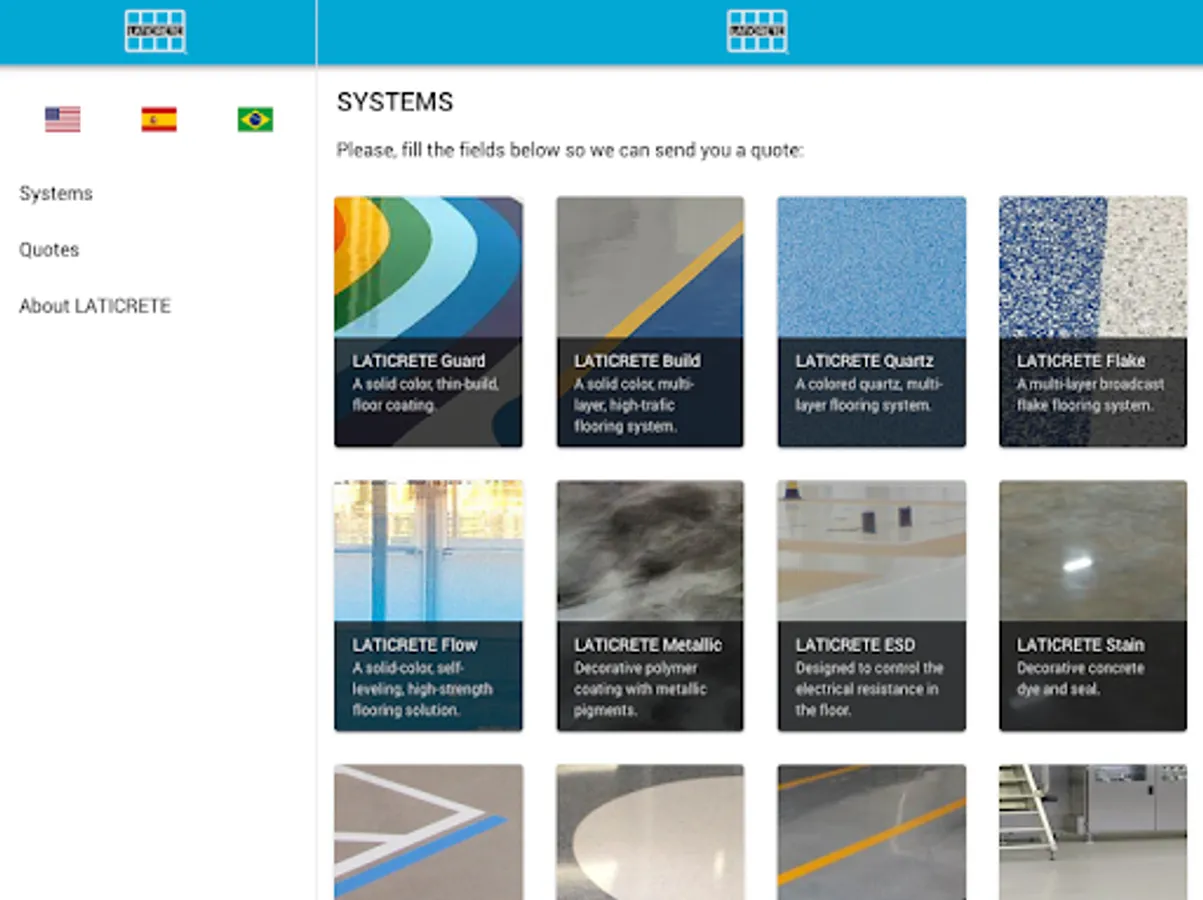Open About LATICRETE menu item
The height and width of the screenshot is (900, 1203).
pos(95,306)
